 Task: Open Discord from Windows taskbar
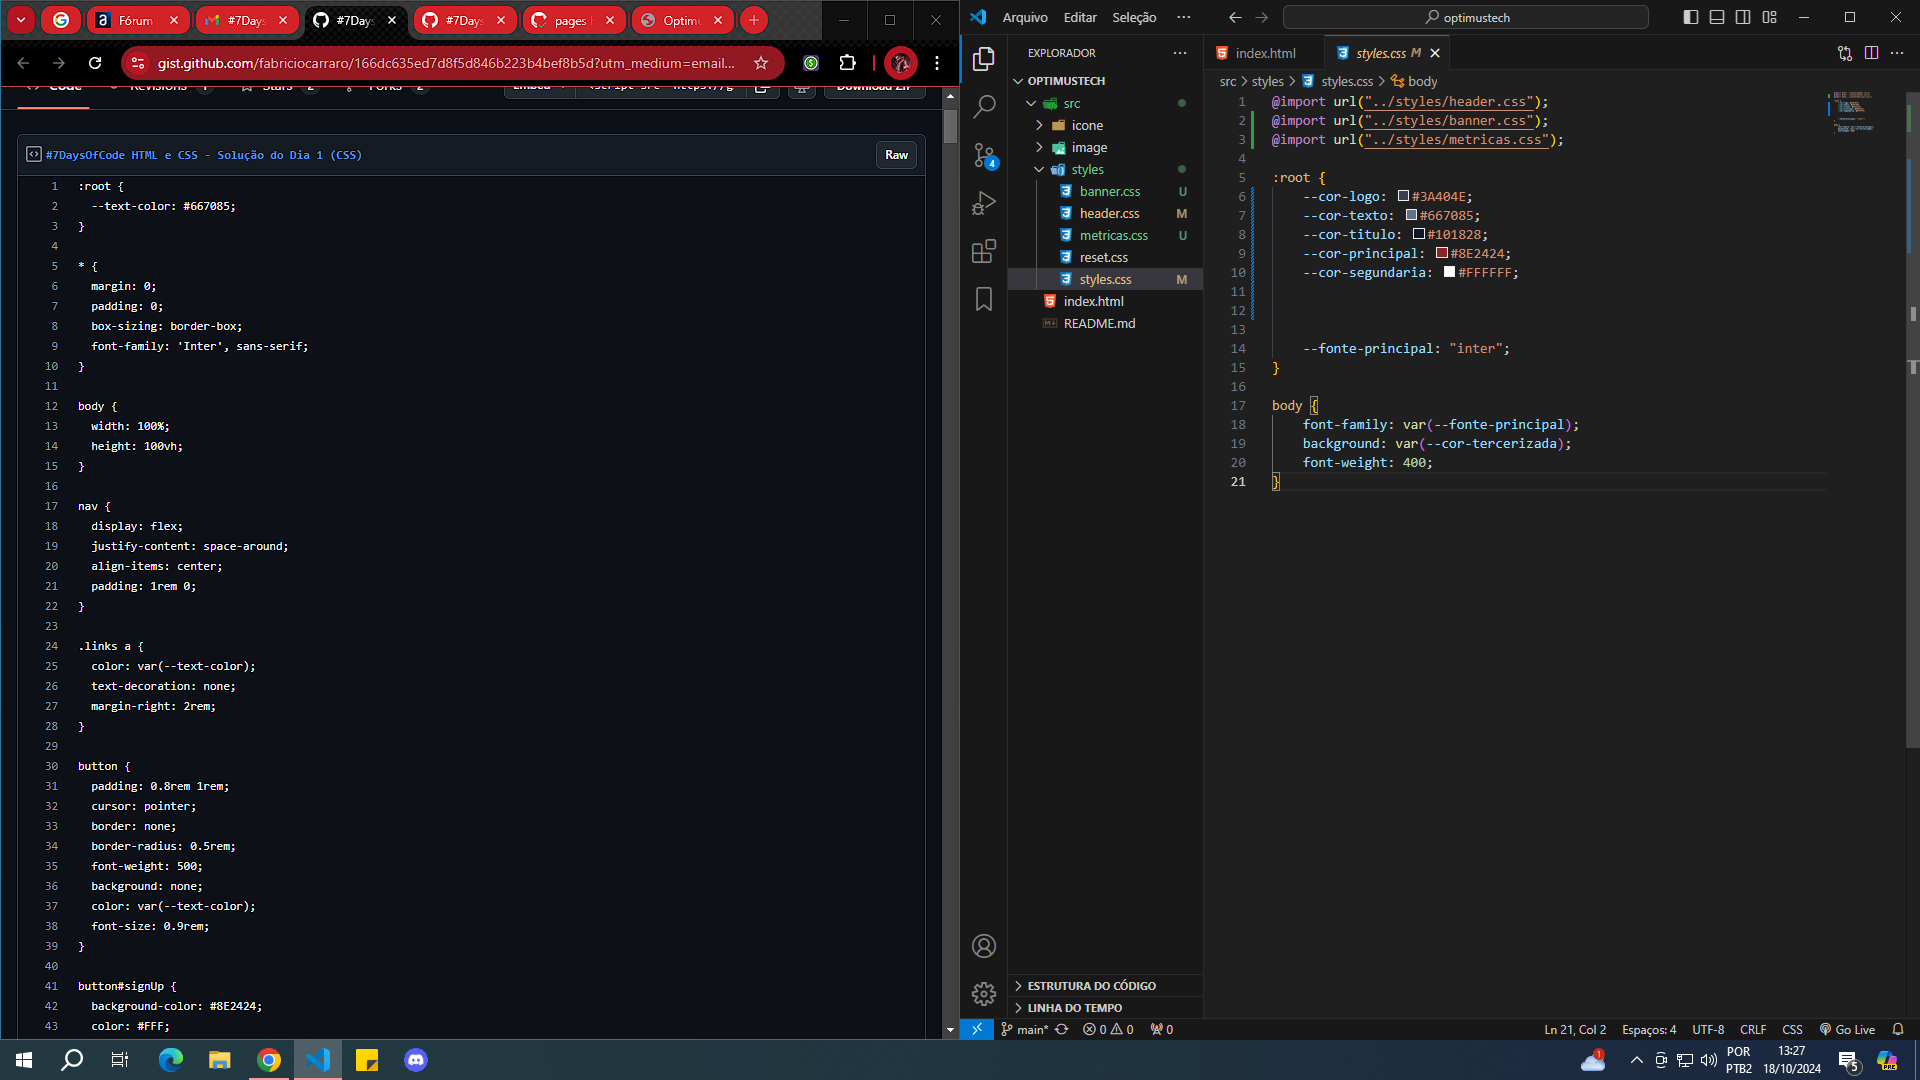coord(416,1060)
